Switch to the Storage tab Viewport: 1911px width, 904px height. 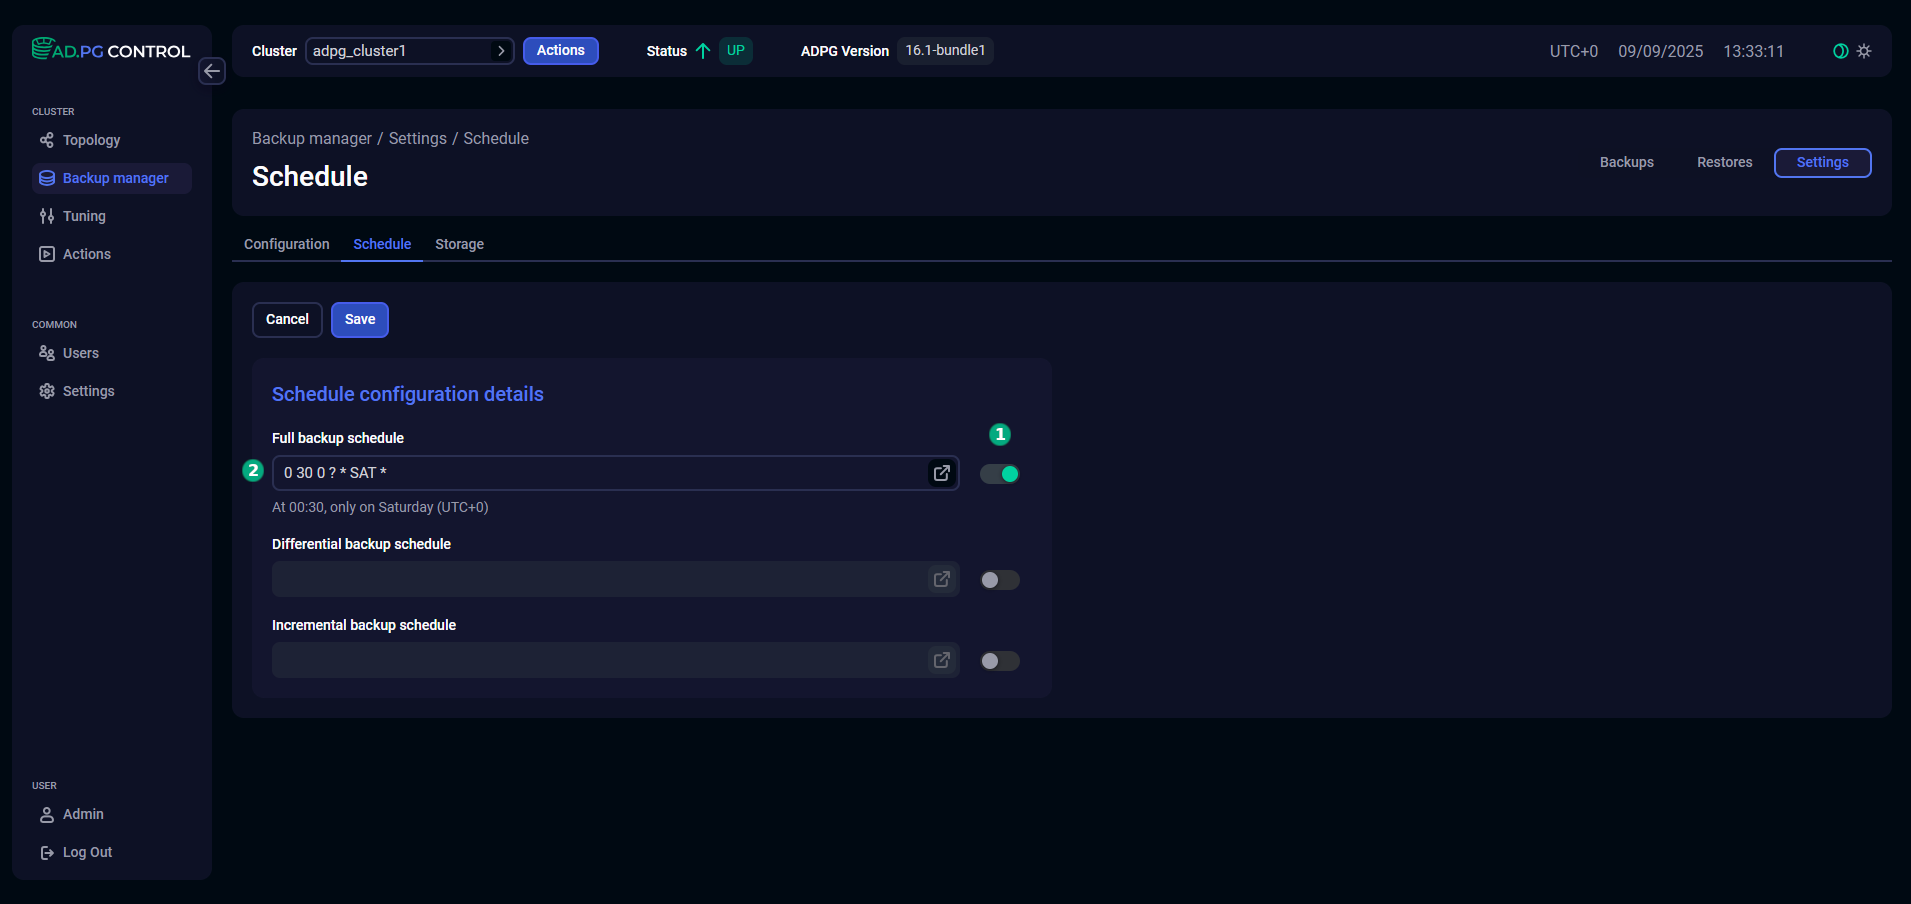click(459, 244)
